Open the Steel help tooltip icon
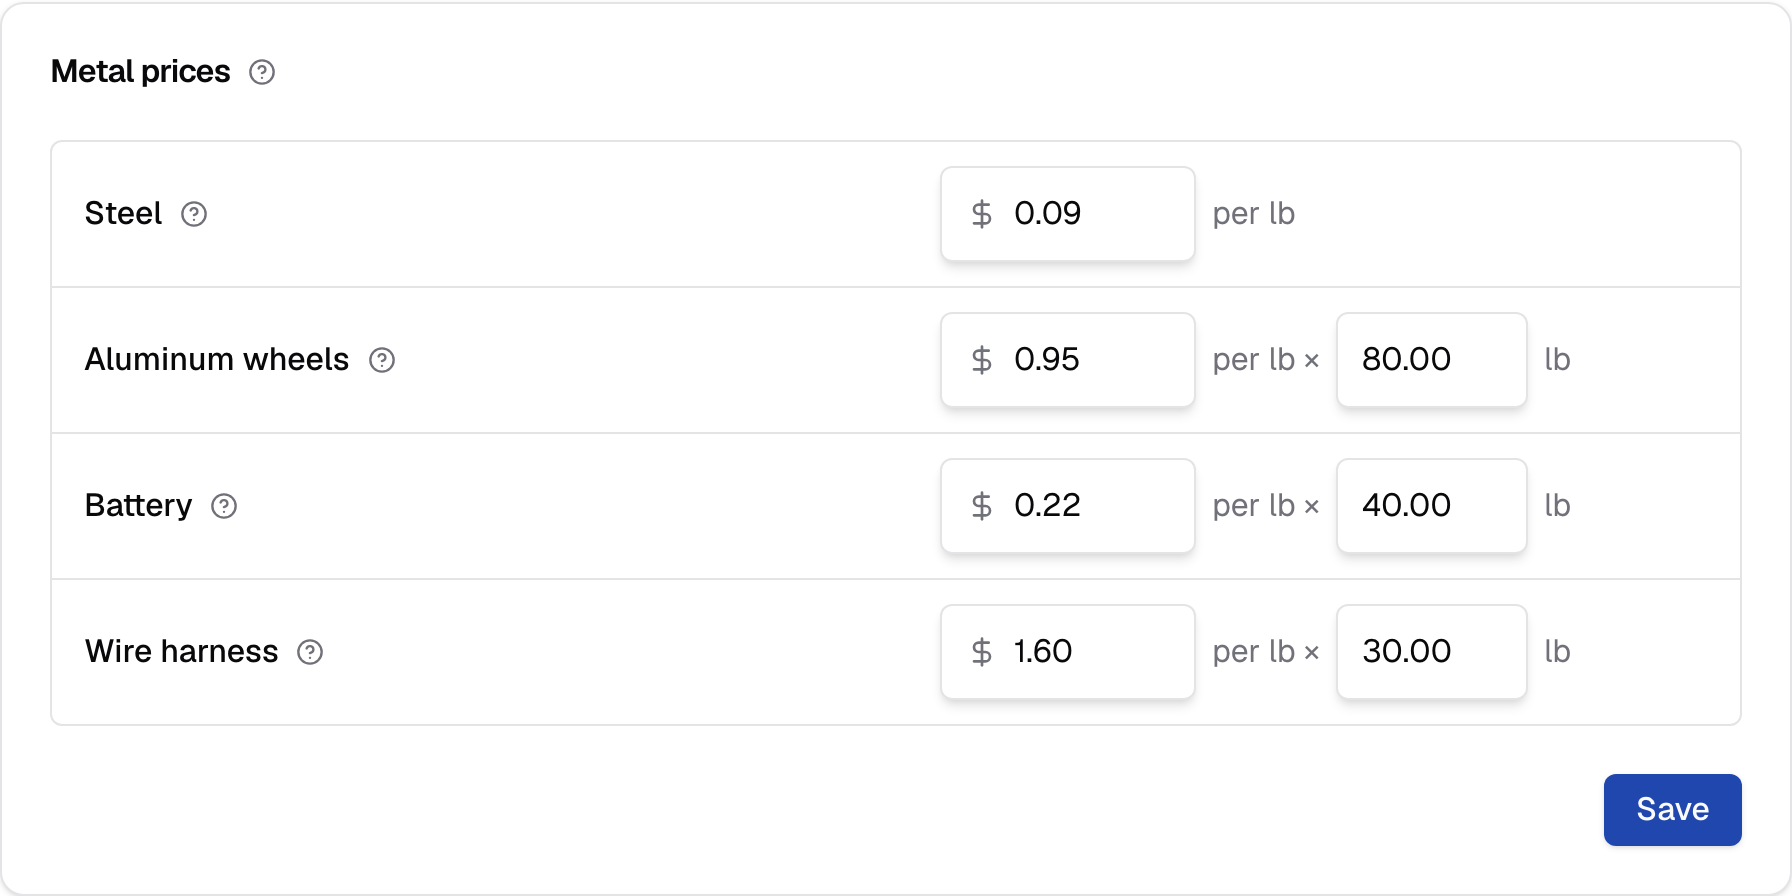Screen dimensions: 1792x896 194,214
